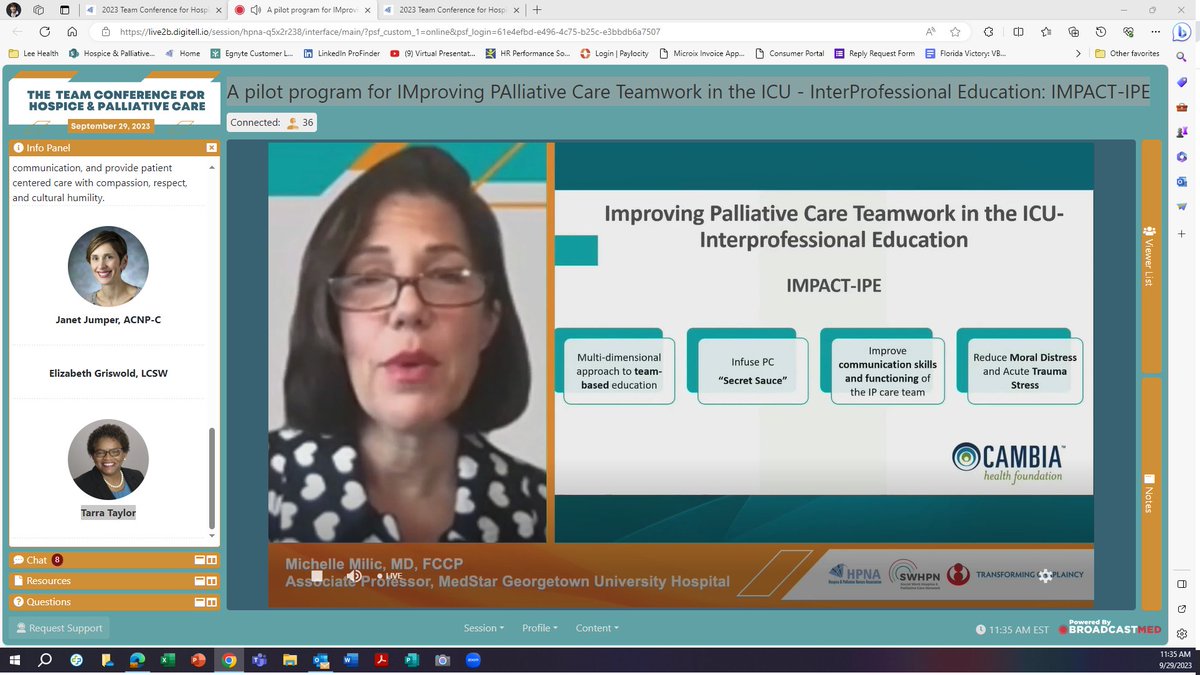Open the Session dropdown menu
This screenshot has height=675, width=1200.
(483, 628)
